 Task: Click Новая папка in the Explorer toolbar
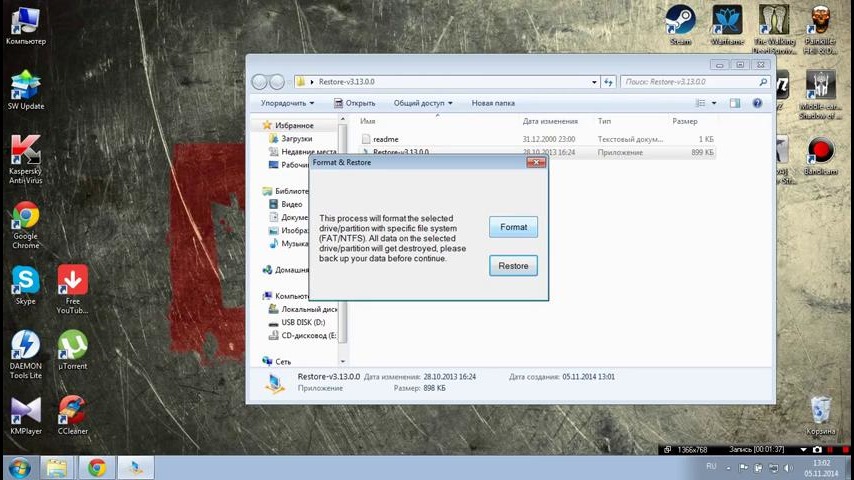tap(493, 103)
